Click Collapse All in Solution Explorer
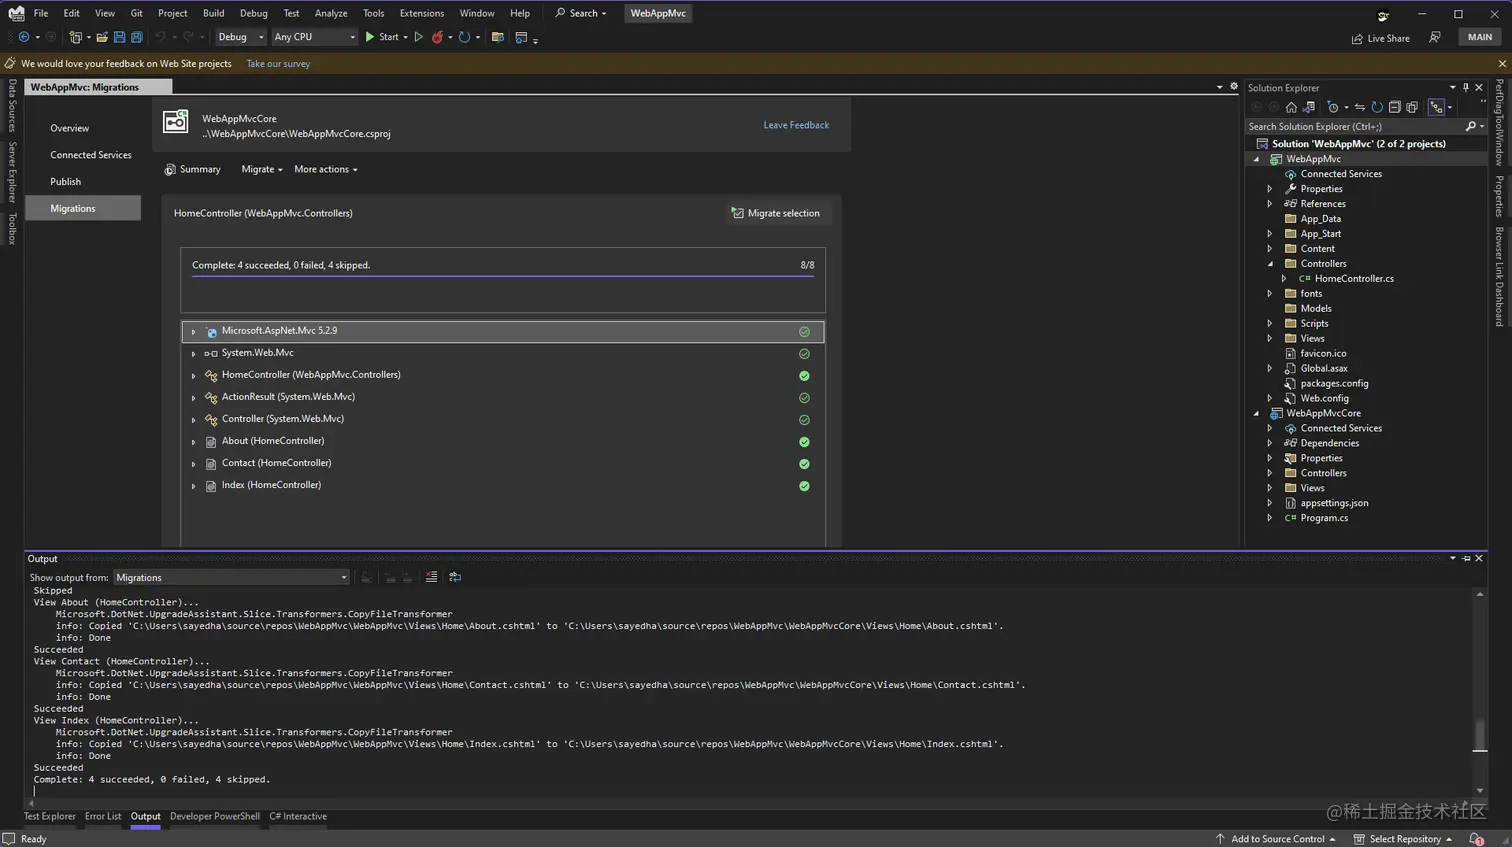The image size is (1512, 847). 1394,107
